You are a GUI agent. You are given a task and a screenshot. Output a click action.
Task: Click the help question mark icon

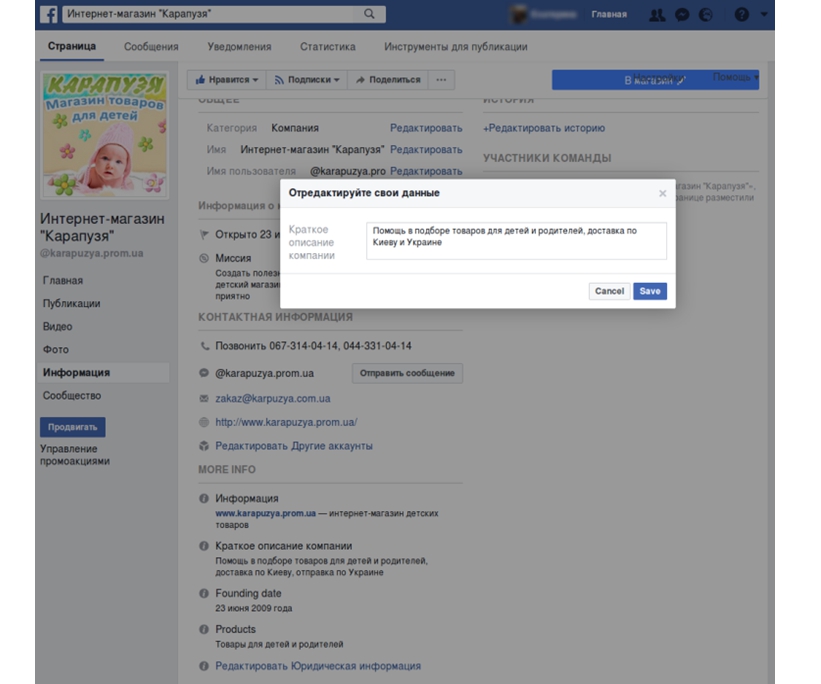(741, 15)
